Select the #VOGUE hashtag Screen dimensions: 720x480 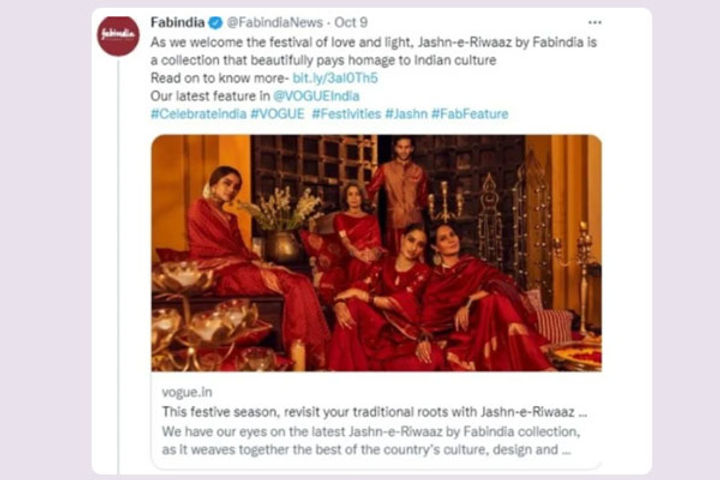coord(277,114)
